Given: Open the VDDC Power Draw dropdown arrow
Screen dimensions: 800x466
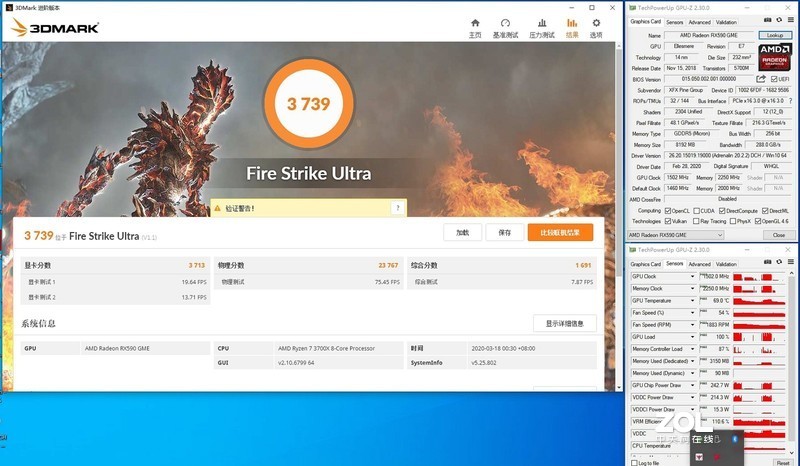Looking at the screenshot, I should (692, 398).
